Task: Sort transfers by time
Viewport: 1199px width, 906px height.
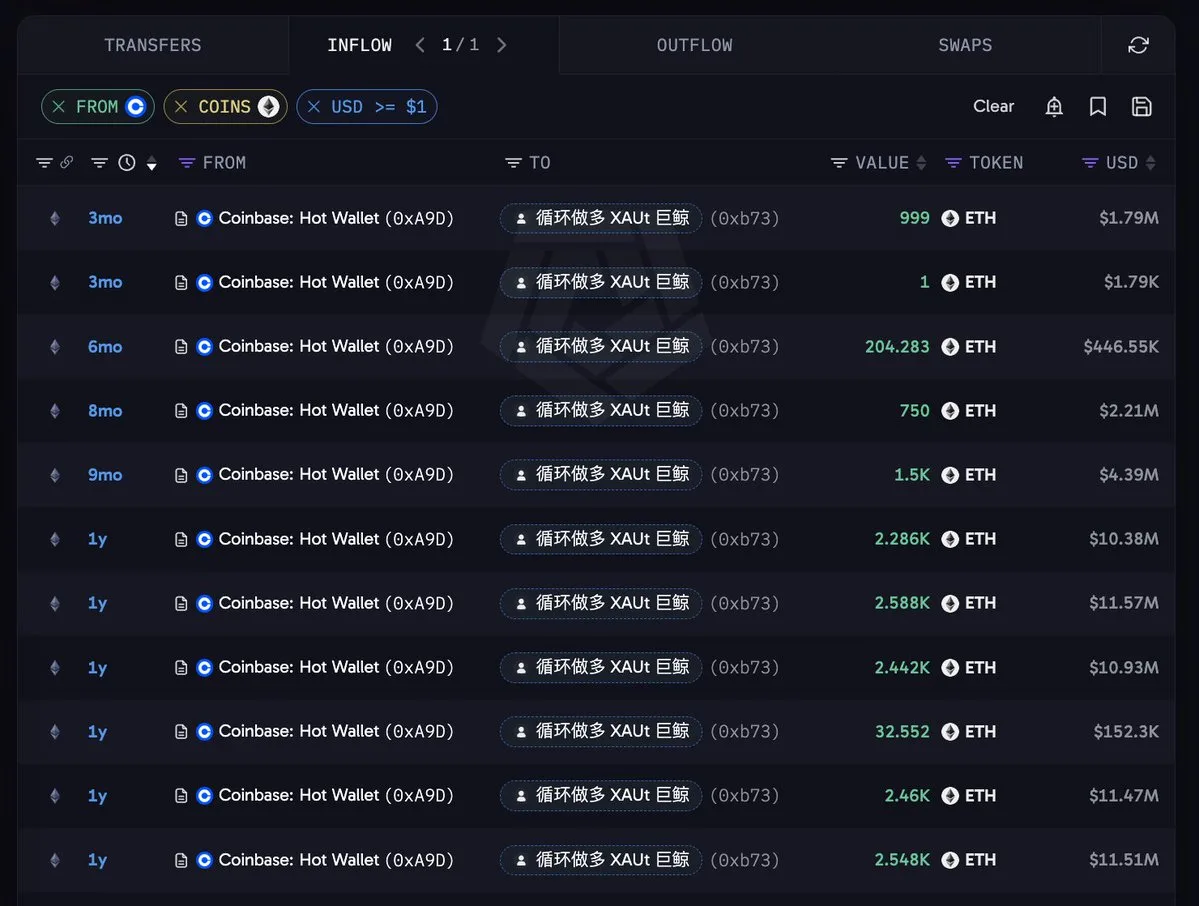Action: [151, 163]
